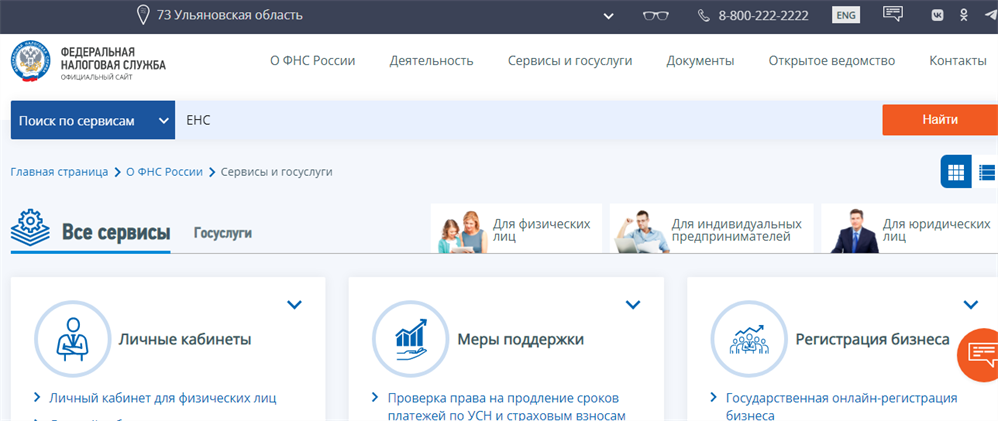Click the Регистрация бизнеса heading
This screenshot has width=998, height=421.
[873, 339]
